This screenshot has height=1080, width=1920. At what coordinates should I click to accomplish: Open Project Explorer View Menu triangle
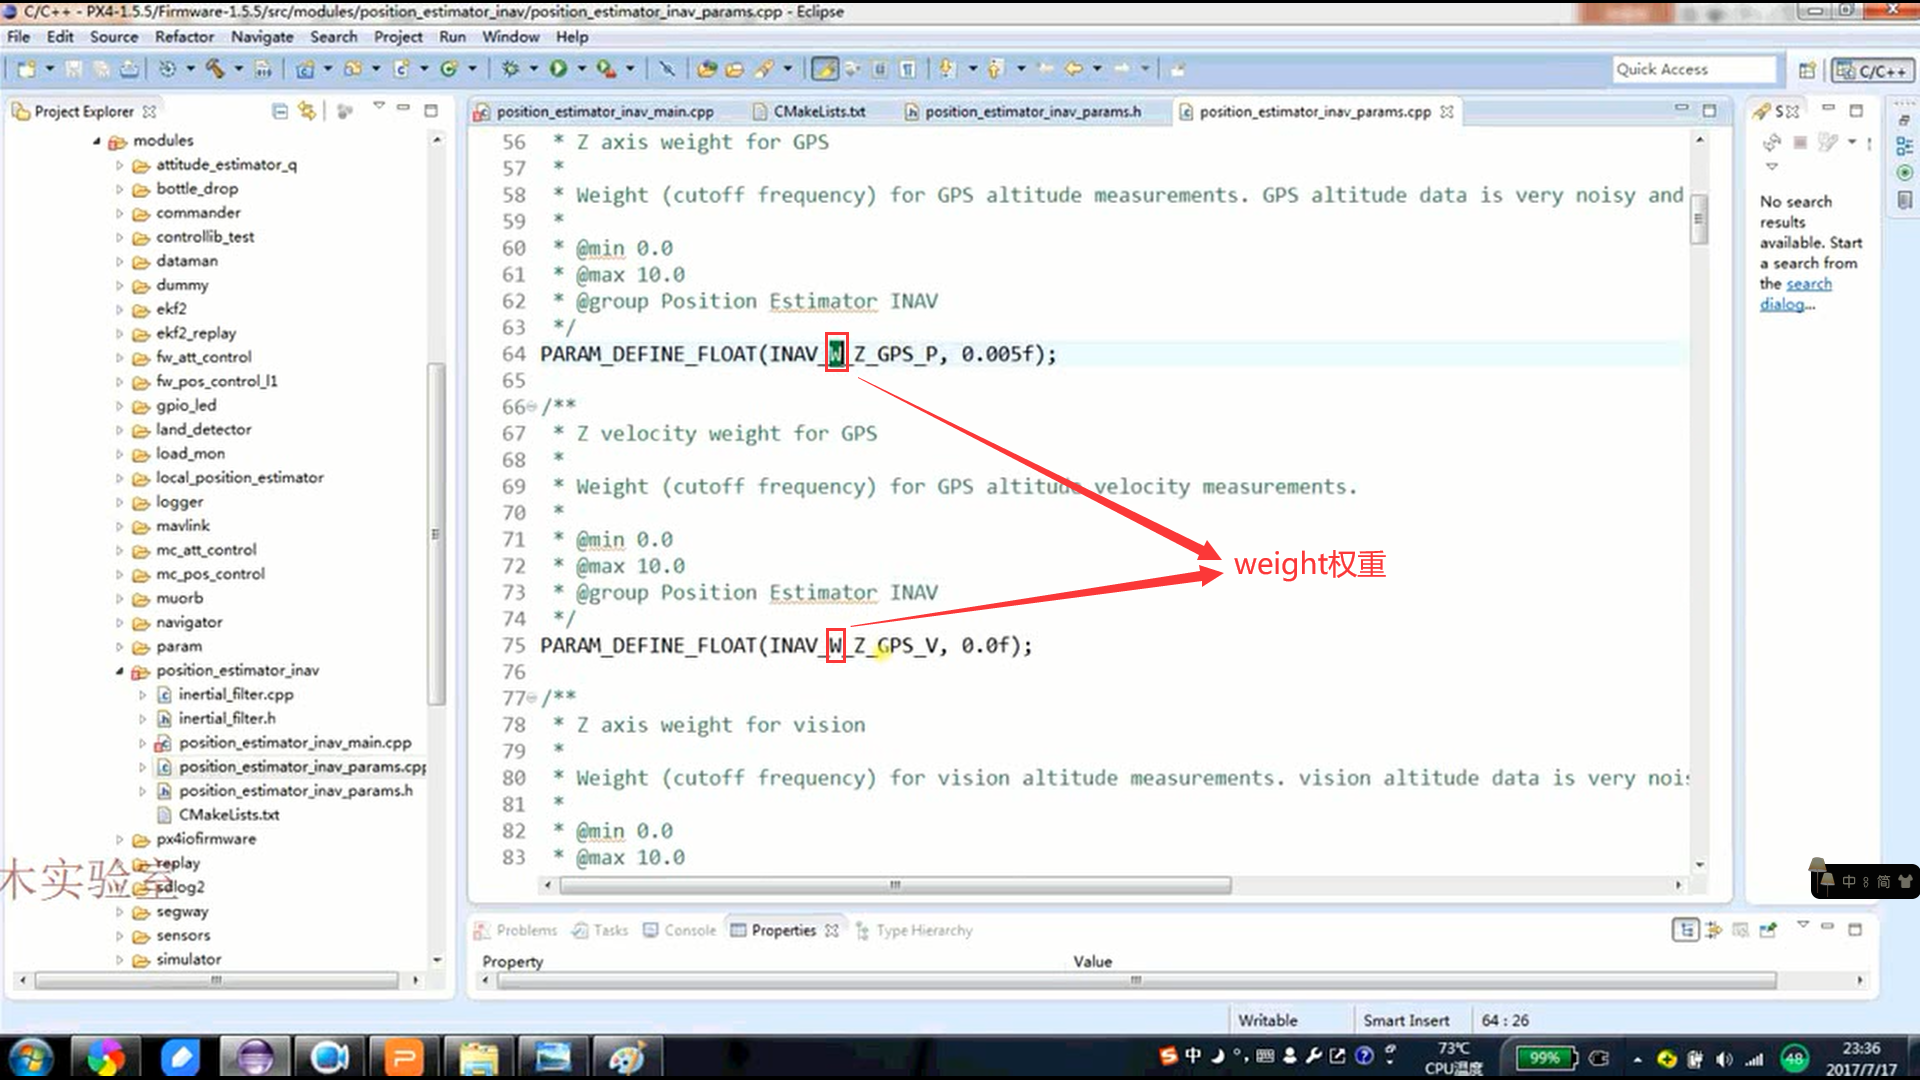379,106
